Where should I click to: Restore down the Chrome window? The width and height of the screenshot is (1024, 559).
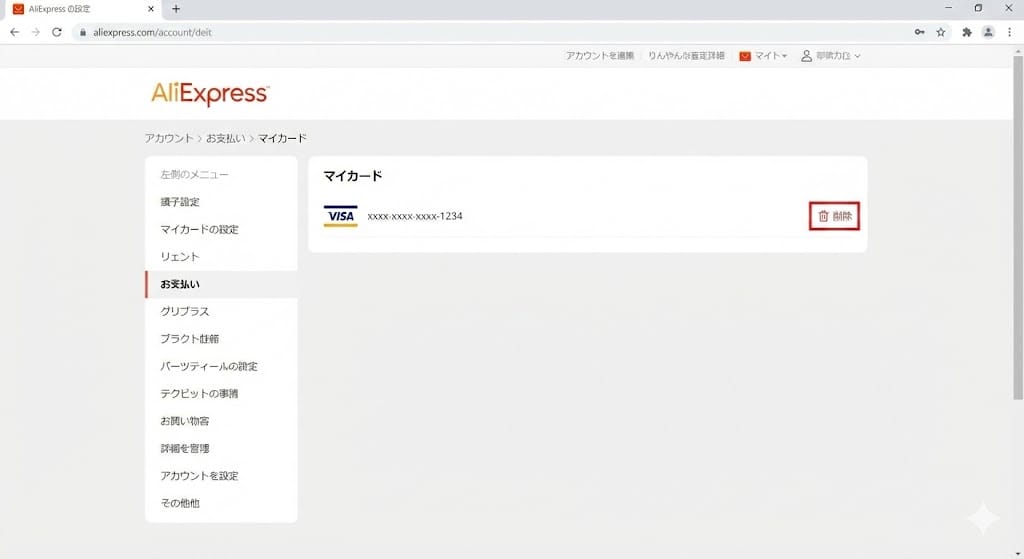978,8
